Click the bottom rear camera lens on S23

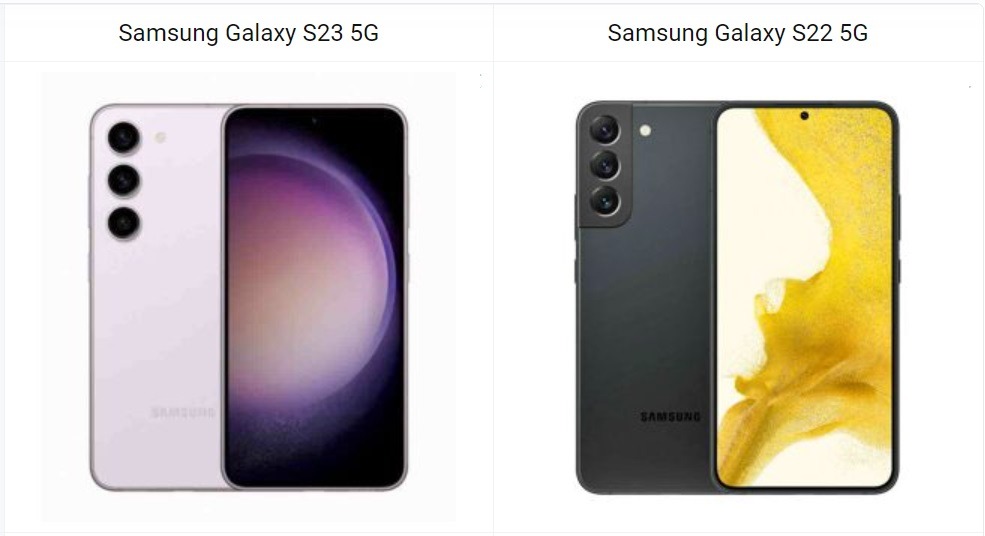pyautogui.click(x=124, y=222)
